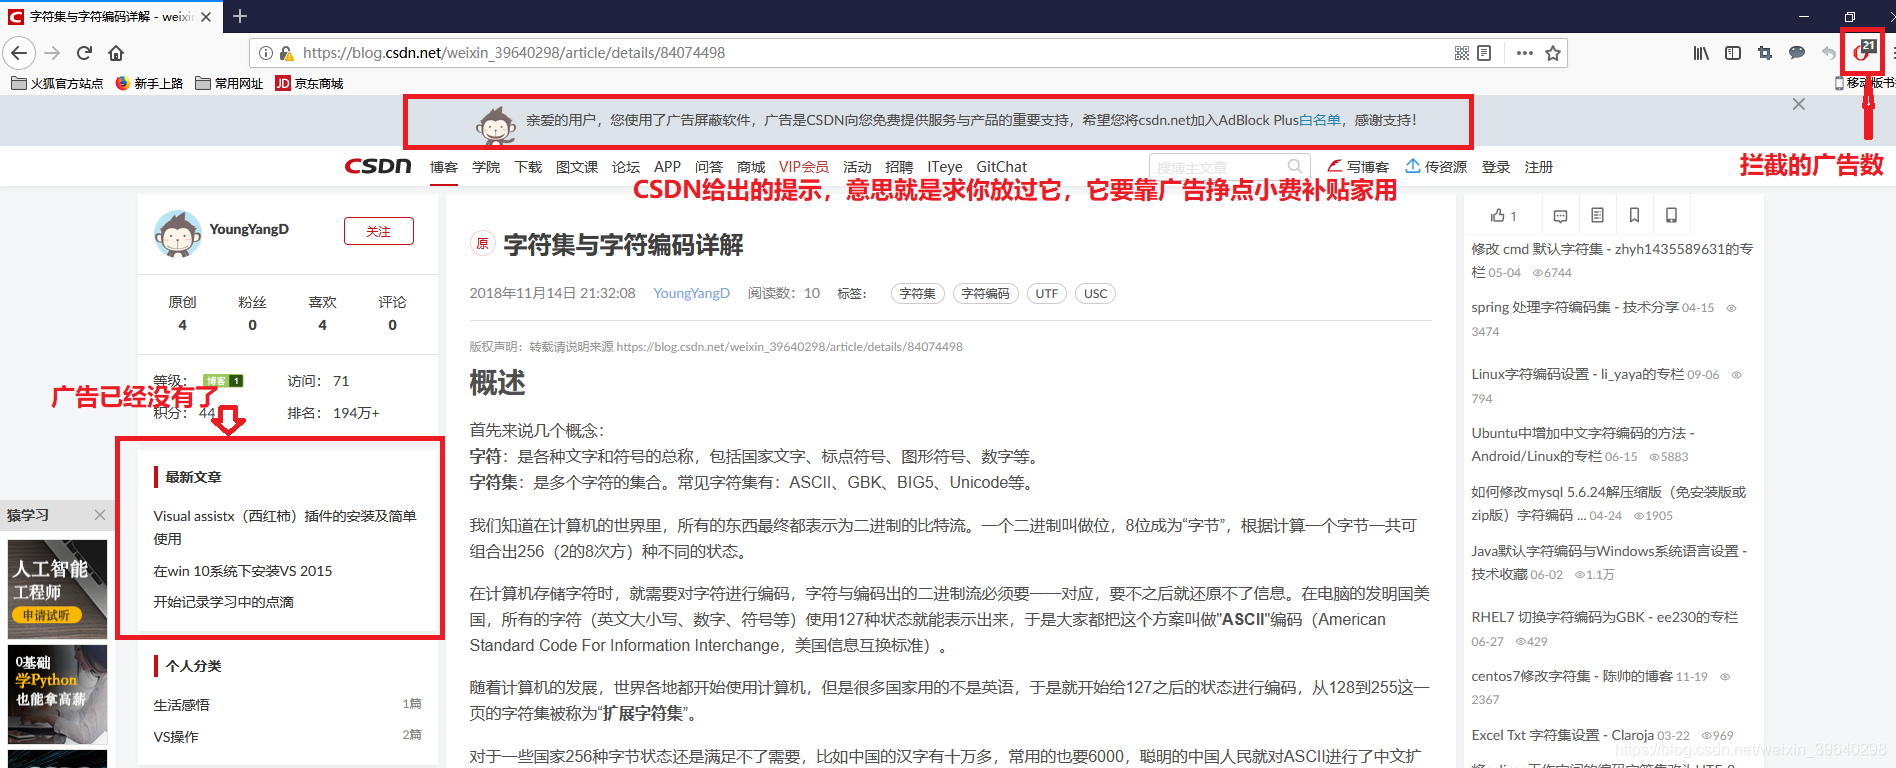Close the 猿学习 side ad panel
The image size is (1896, 768).
point(99,515)
